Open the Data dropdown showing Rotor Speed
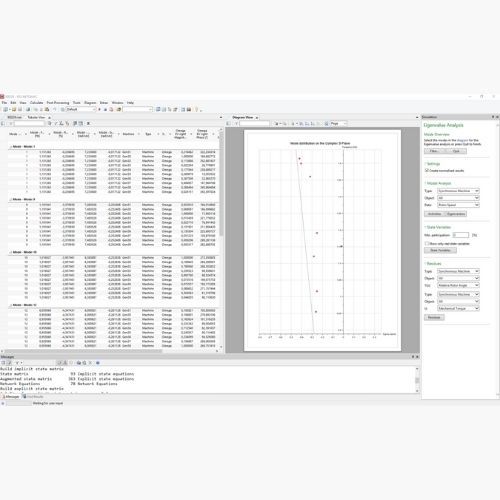Screen dimensions: 500x500 click(458, 205)
